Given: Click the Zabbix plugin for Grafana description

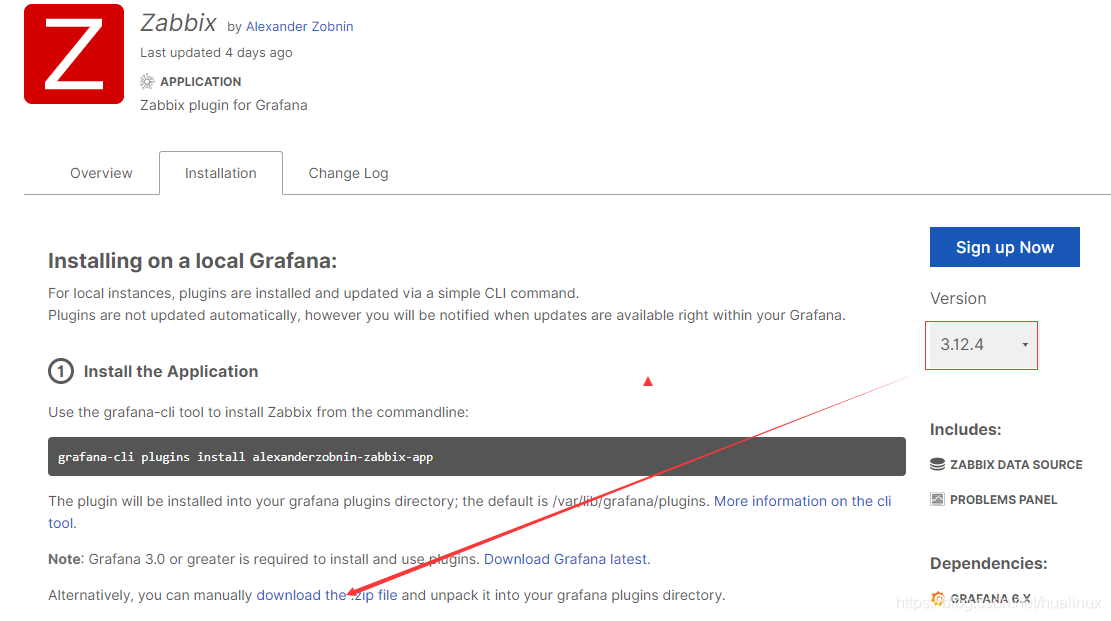Looking at the screenshot, I should click(x=224, y=105).
